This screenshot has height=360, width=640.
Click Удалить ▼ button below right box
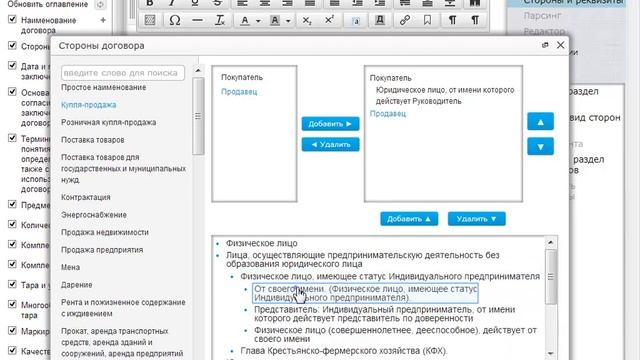coord(476,219)
